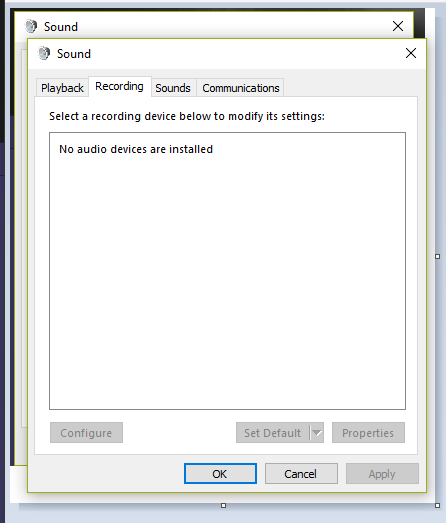Click the Apply button

[382, 474]
